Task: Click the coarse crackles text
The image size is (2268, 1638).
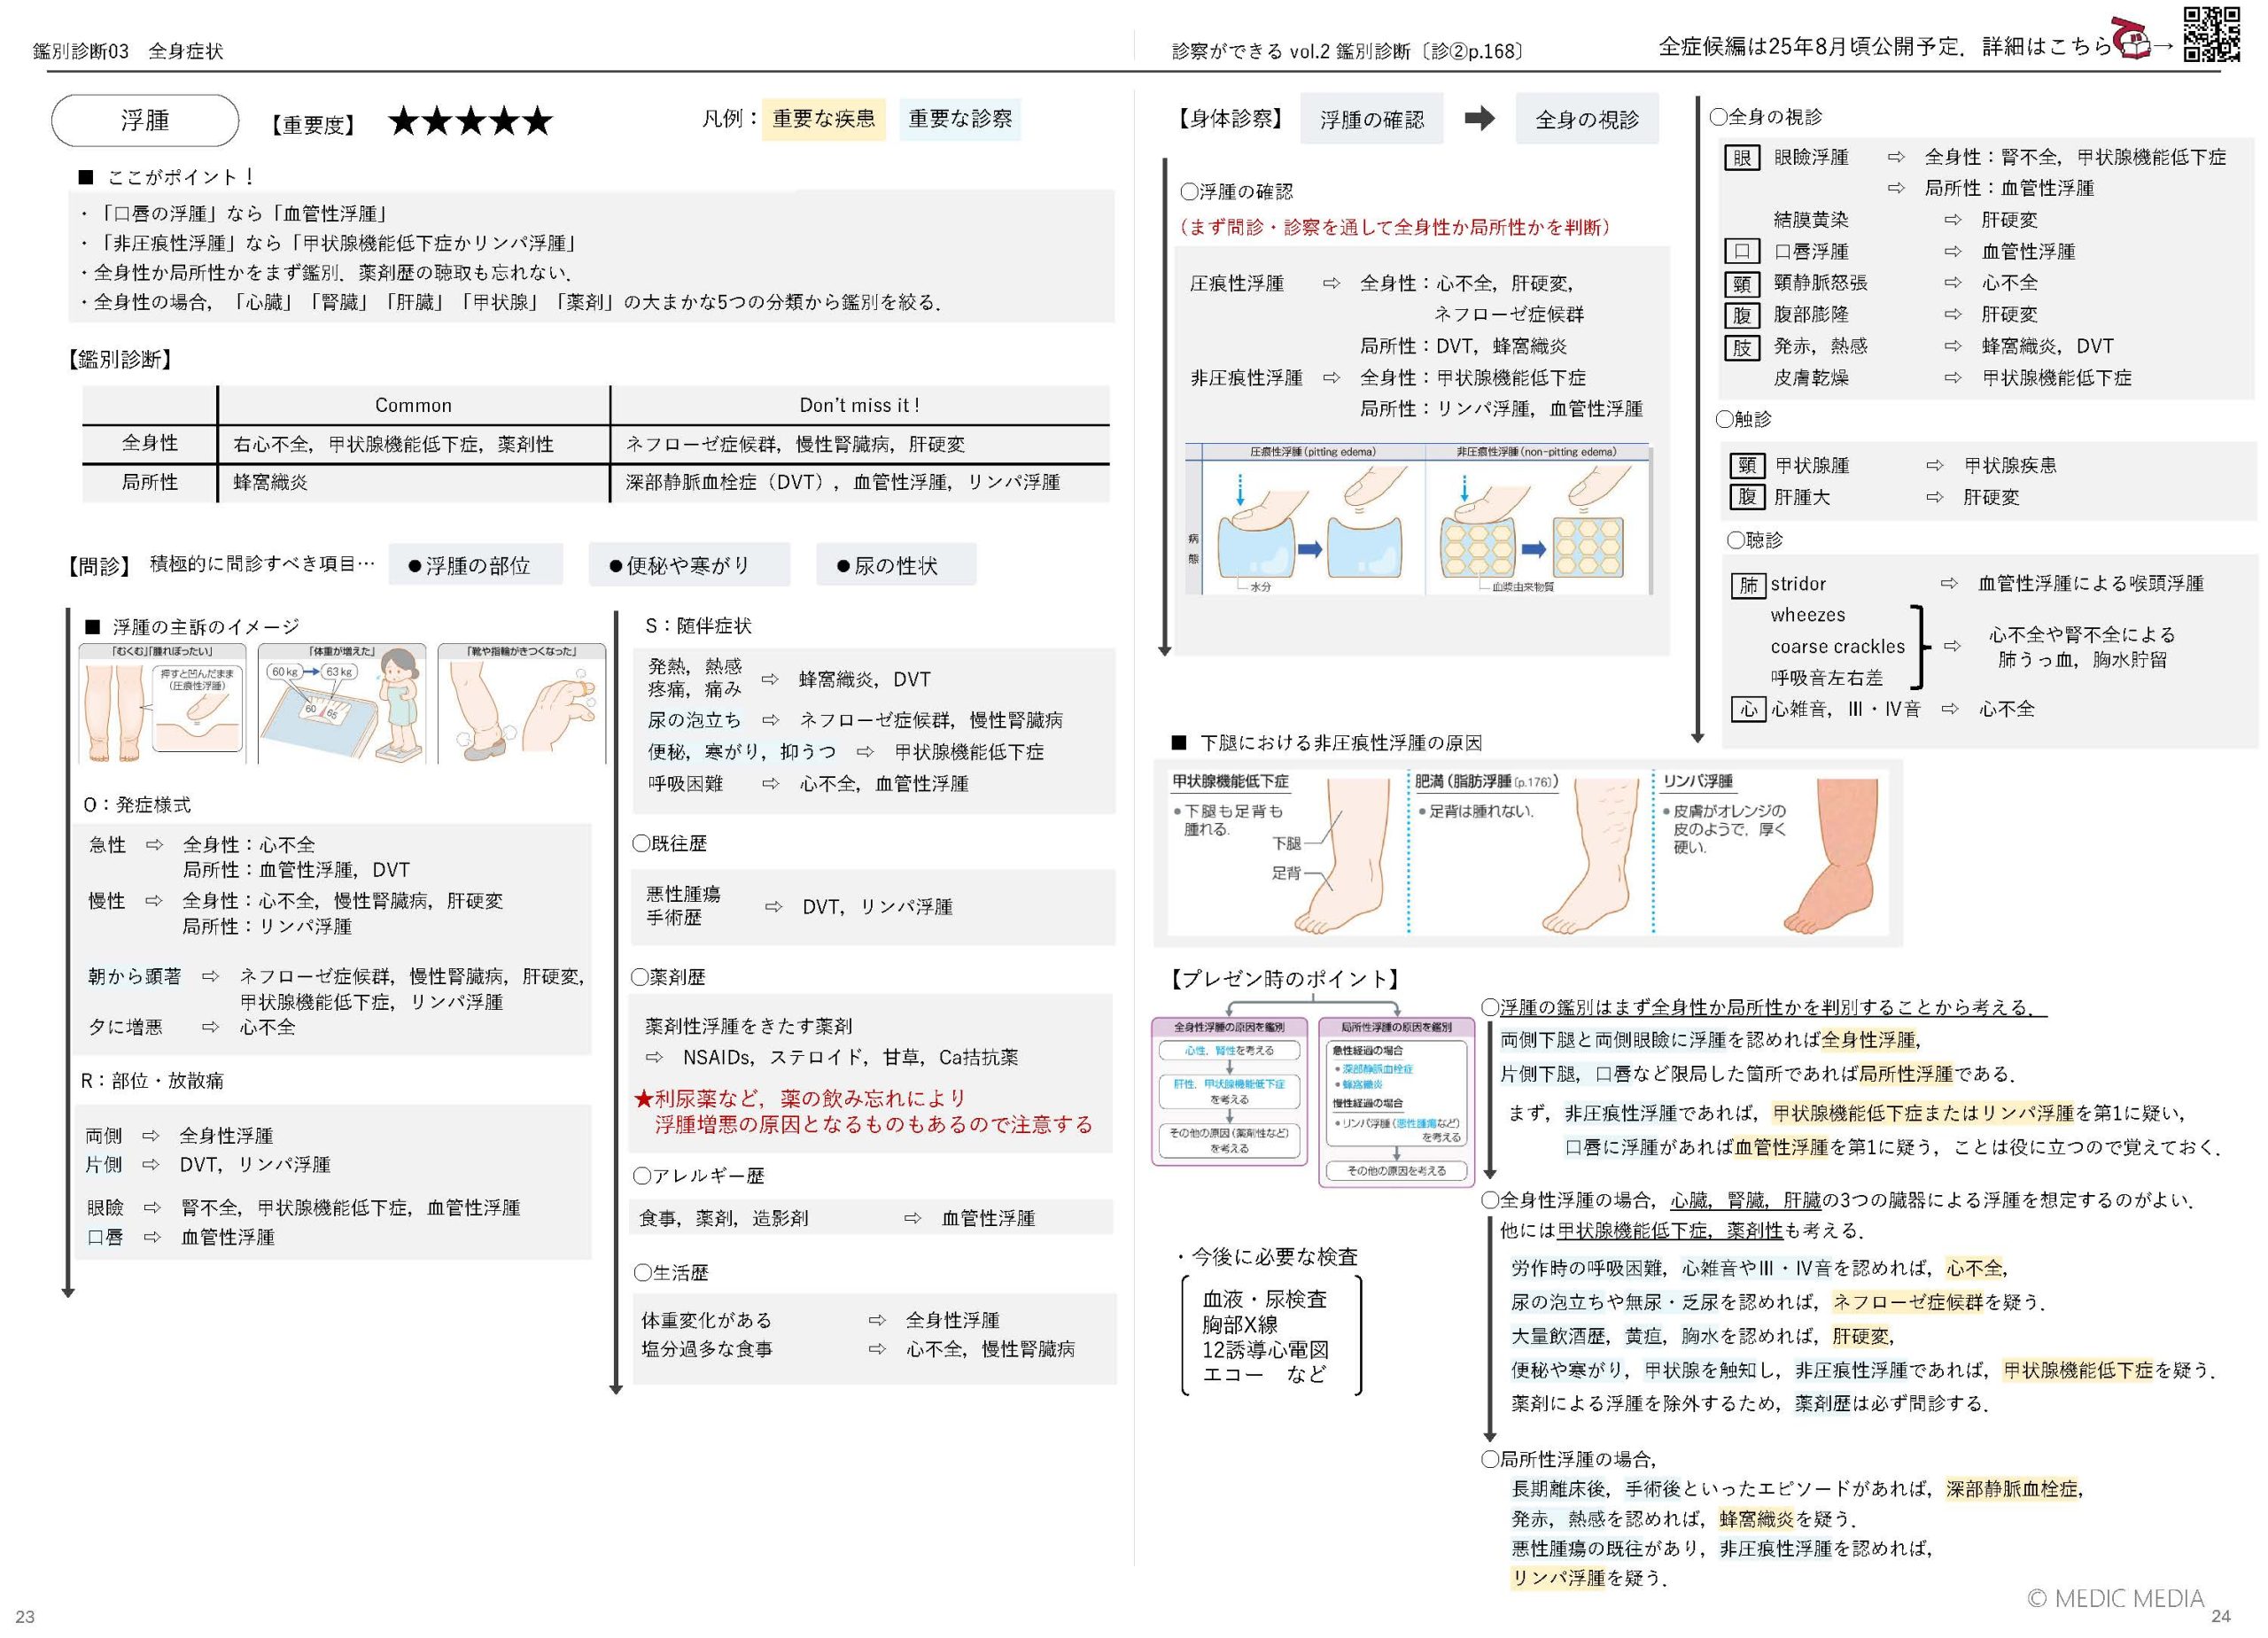Action: (1838, 647)
